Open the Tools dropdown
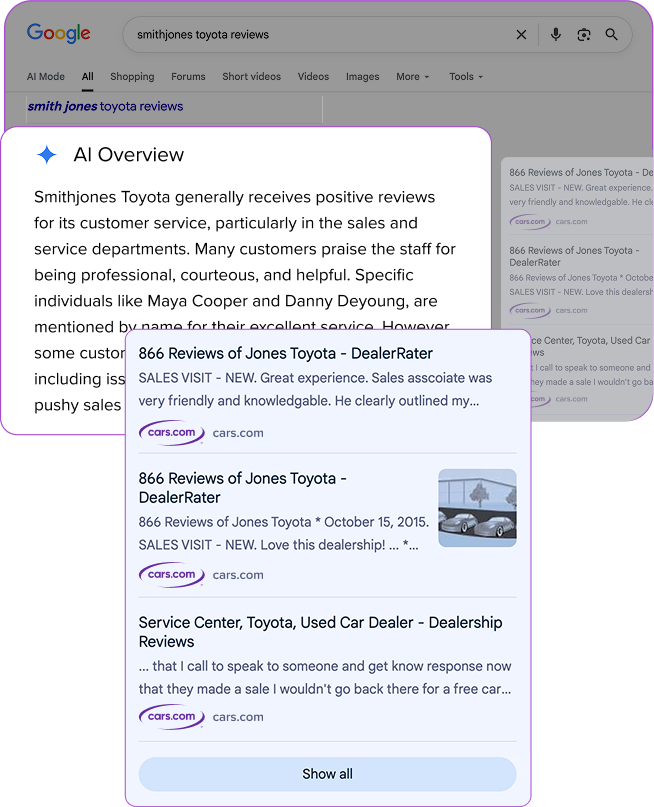 tap(465, 77)
